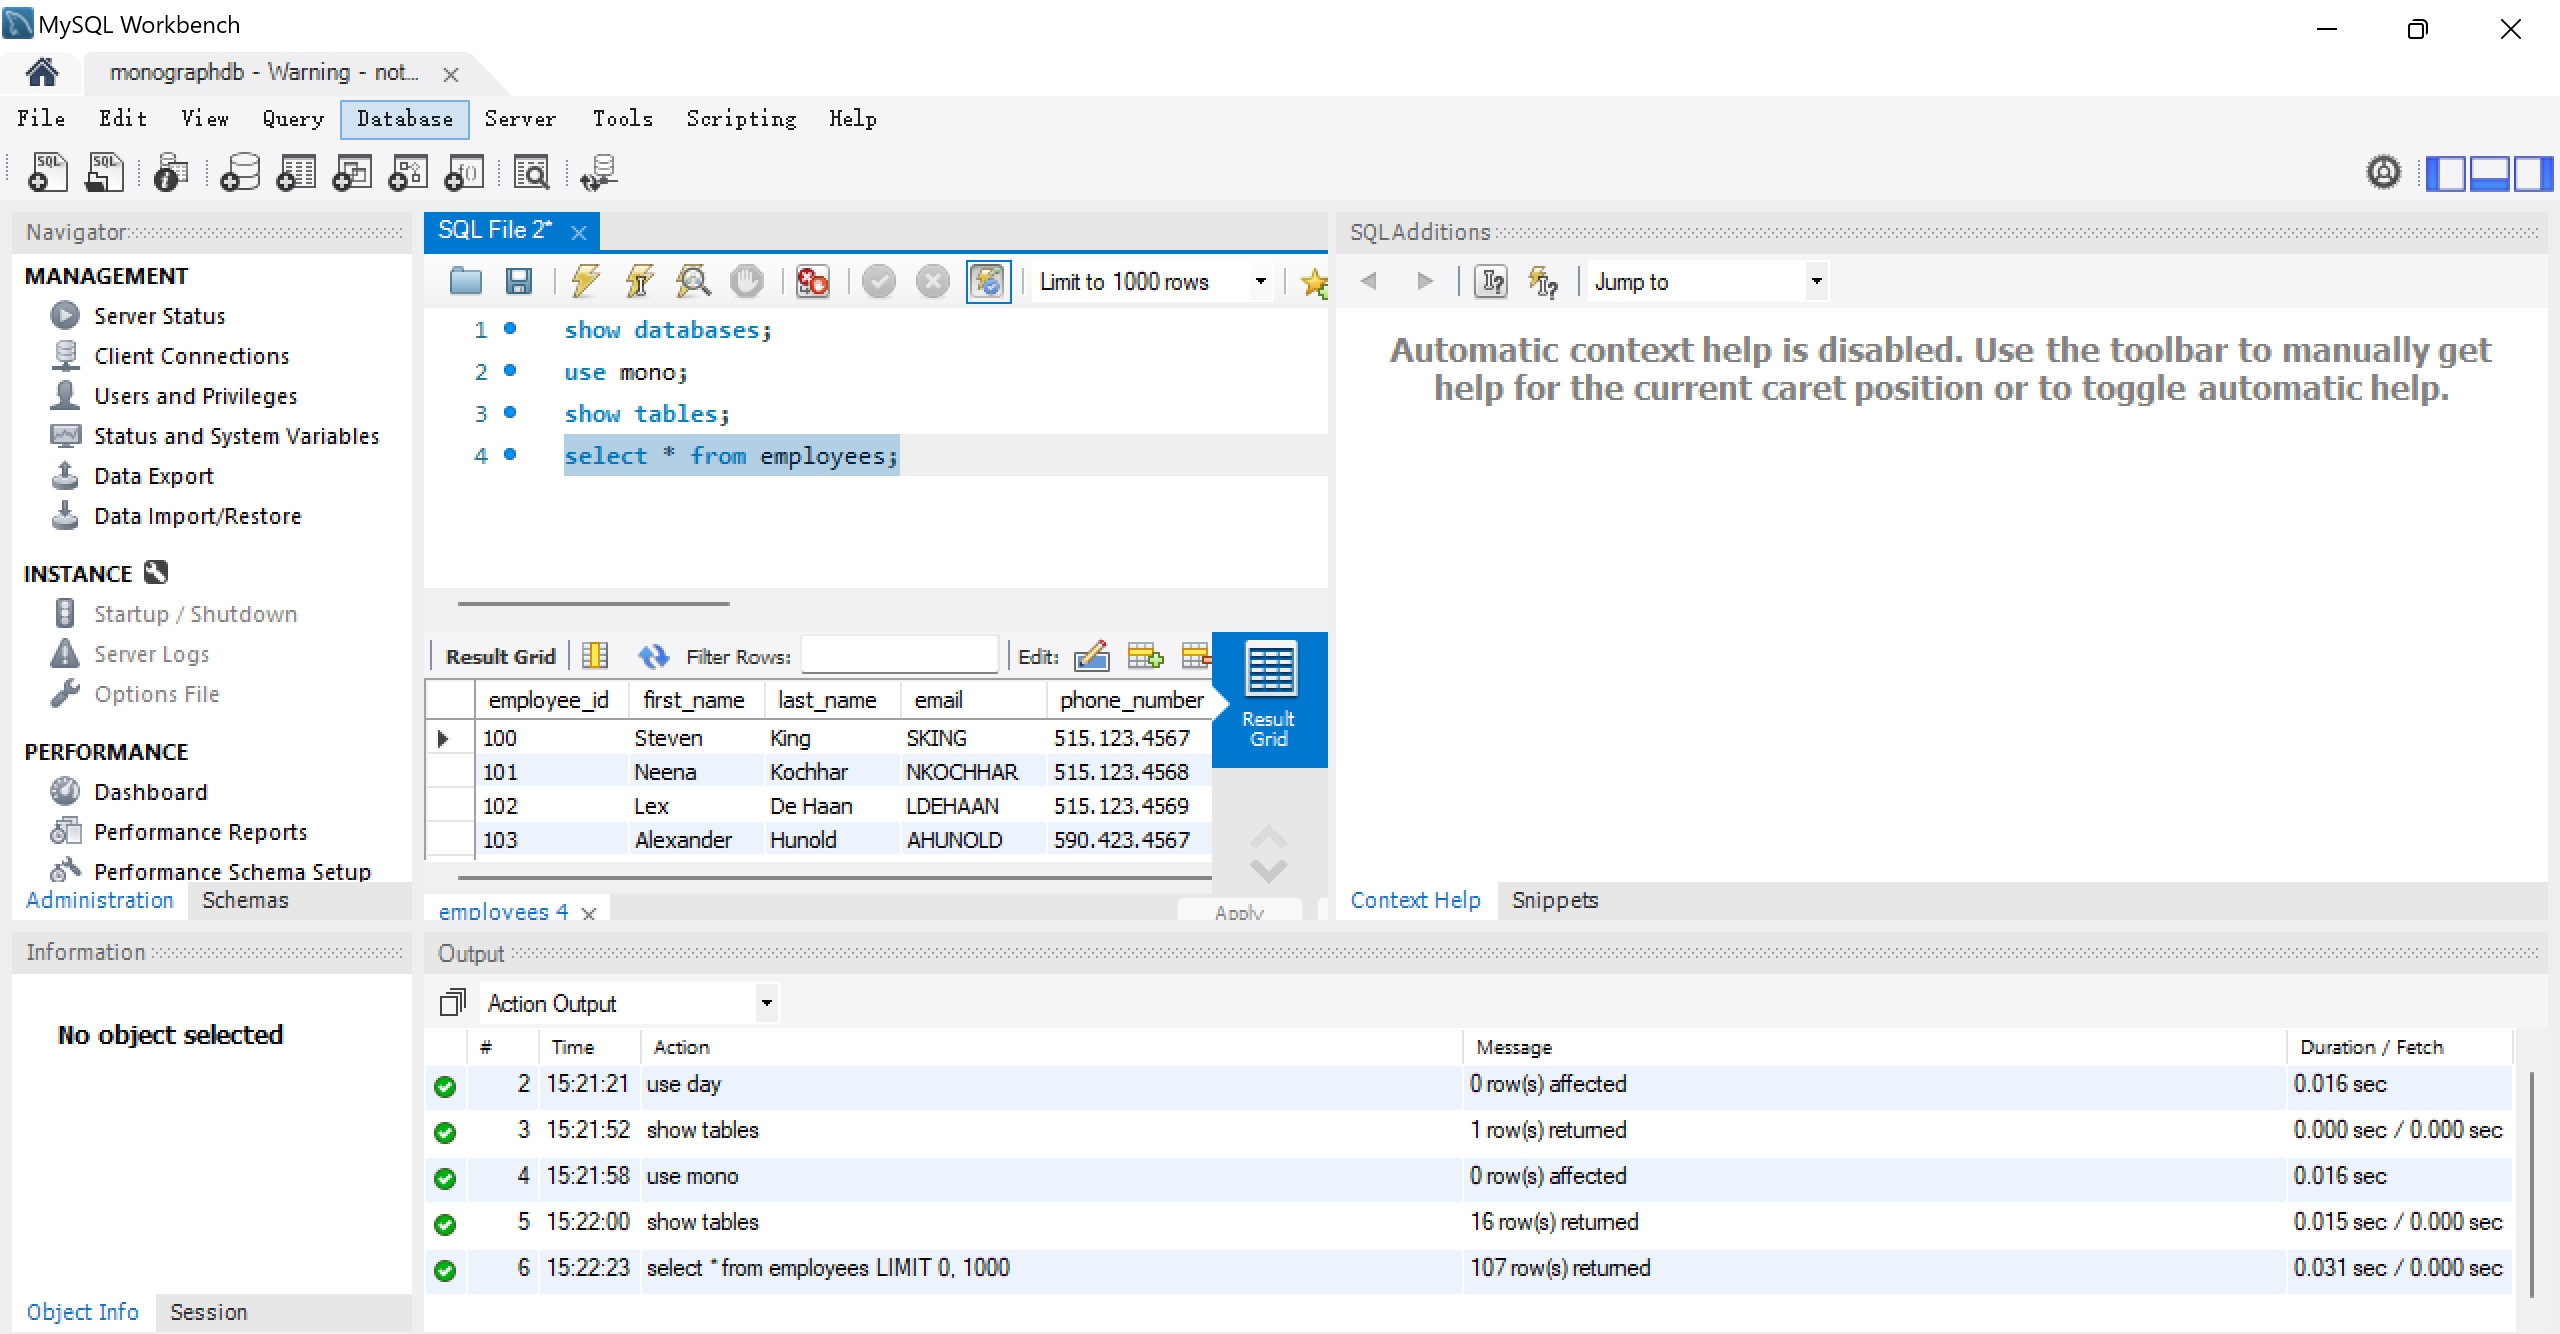The image size is (2560, 1334).
Task: Open Data Export
Action: [x=153, y=476]
